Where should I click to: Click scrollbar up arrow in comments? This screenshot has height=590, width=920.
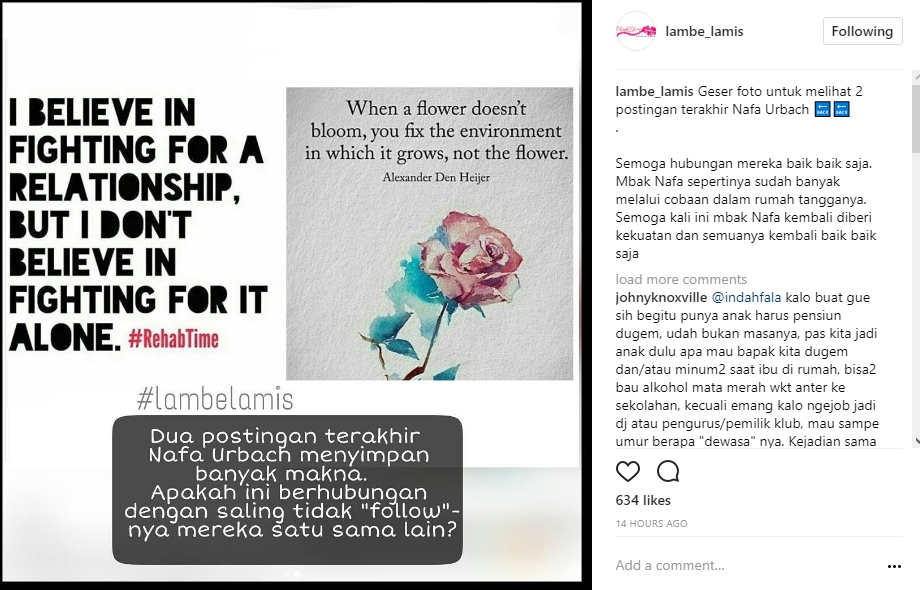pos(916,76)
